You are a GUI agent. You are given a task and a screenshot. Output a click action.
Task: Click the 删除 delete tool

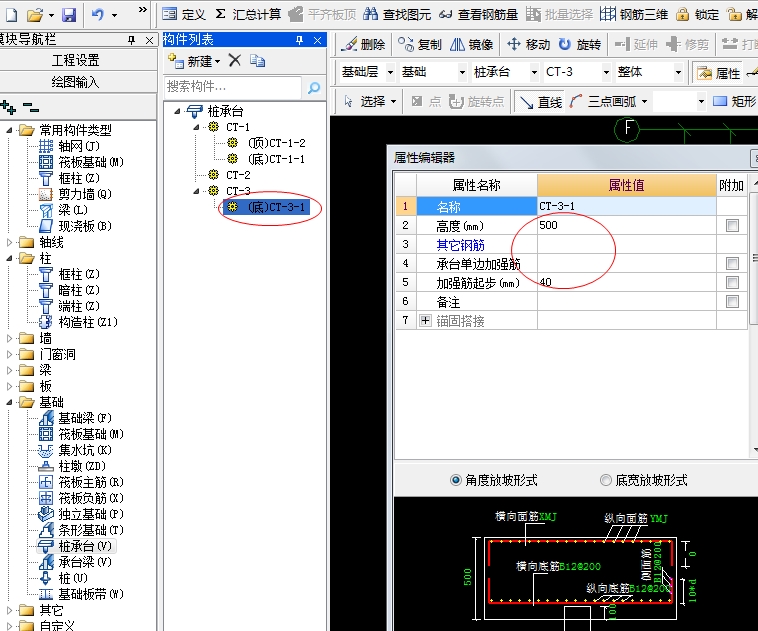click(363, 44)
